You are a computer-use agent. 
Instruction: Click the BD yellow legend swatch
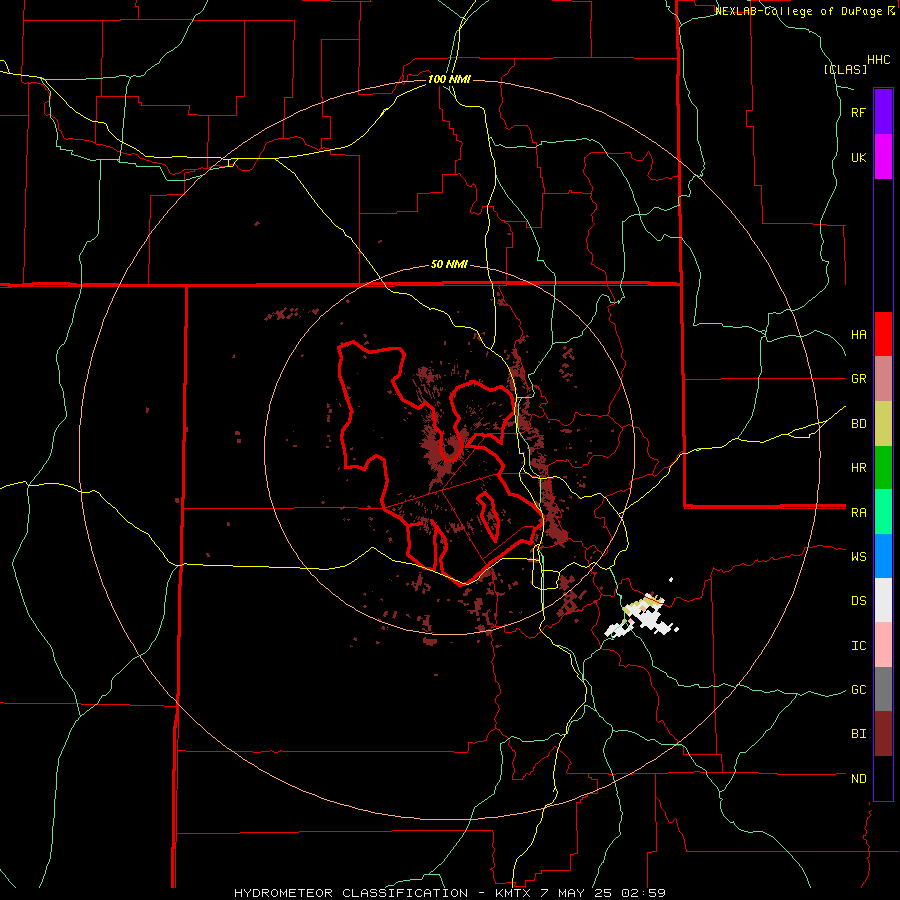pyautogui.click(x=883, y=424)
